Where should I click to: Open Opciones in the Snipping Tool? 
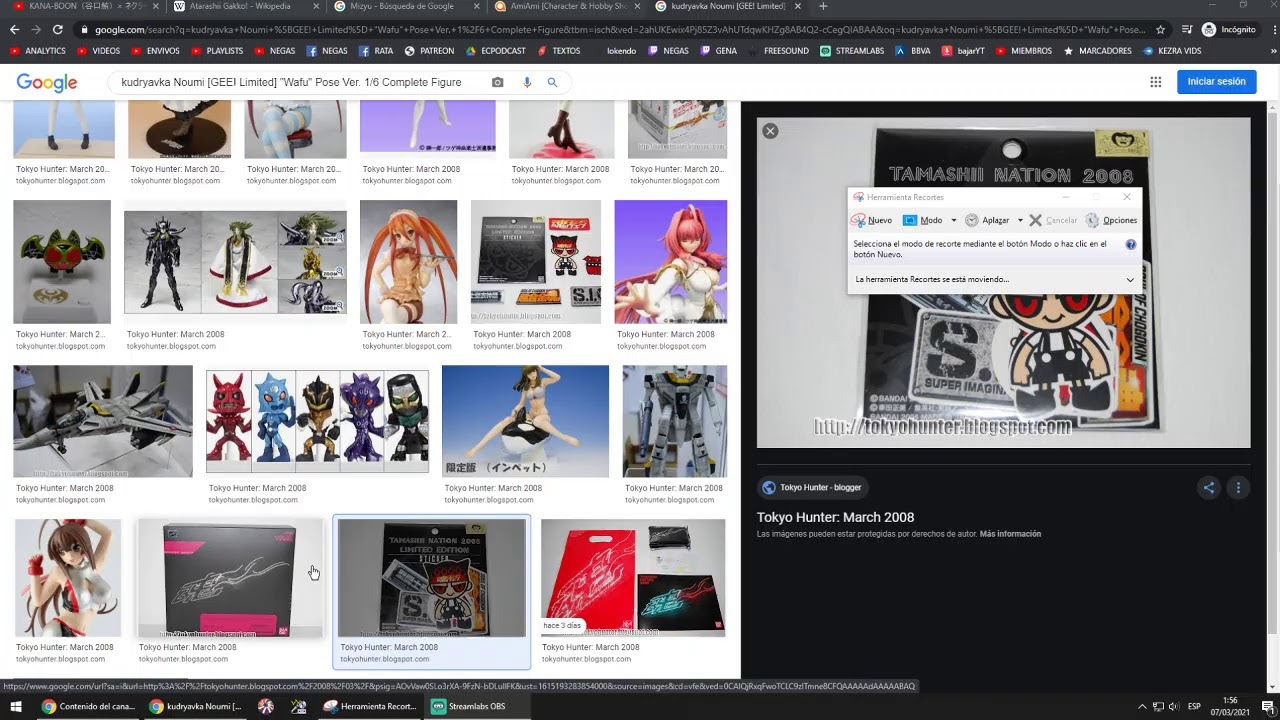coord(1111,220)
